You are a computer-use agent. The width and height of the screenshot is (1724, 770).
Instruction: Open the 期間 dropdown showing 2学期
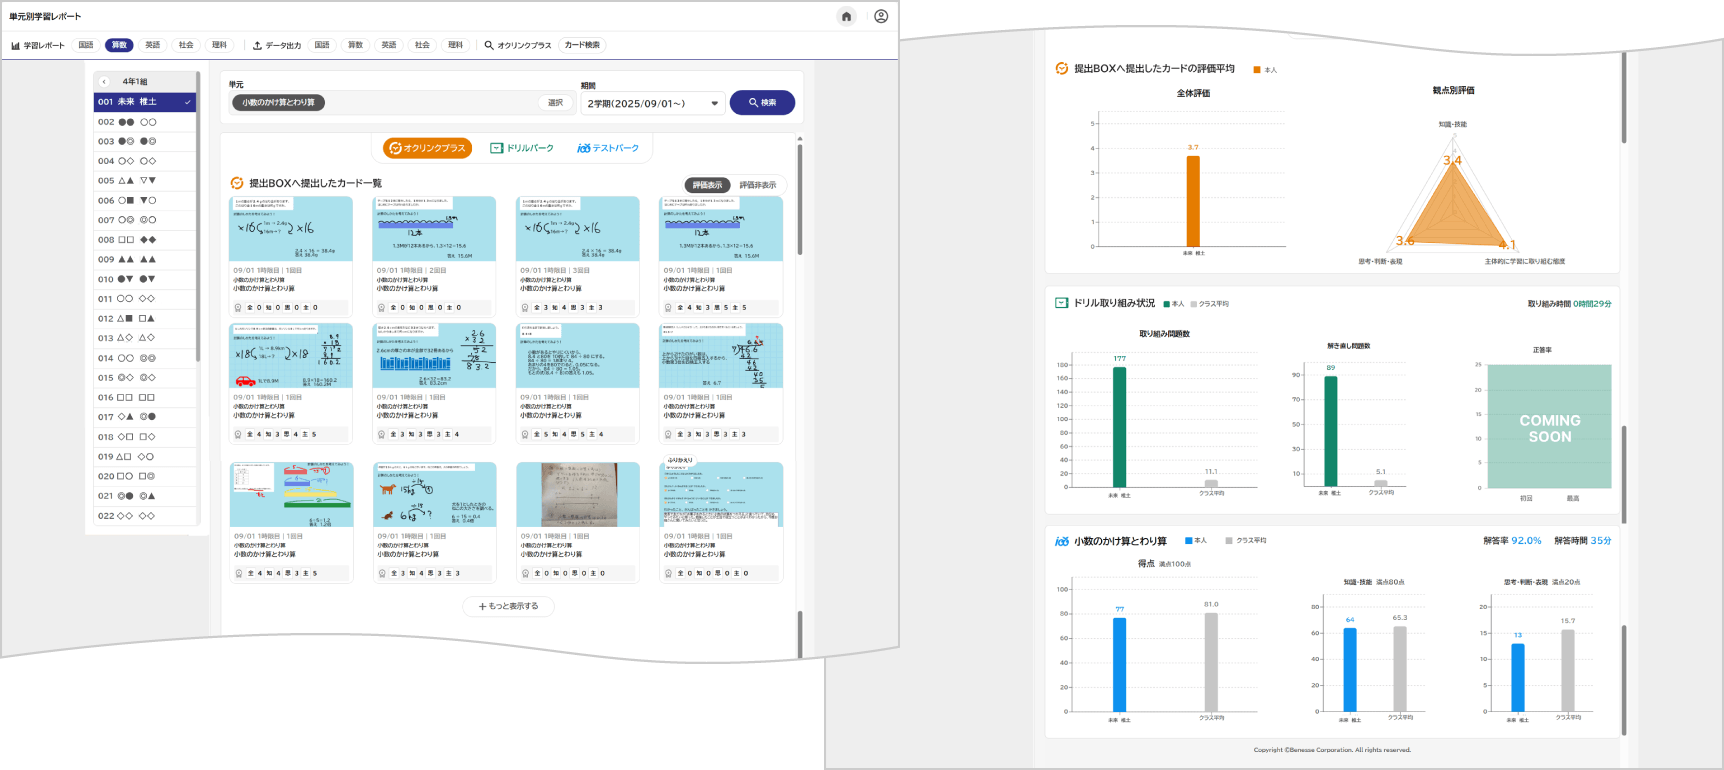[652, 103]
